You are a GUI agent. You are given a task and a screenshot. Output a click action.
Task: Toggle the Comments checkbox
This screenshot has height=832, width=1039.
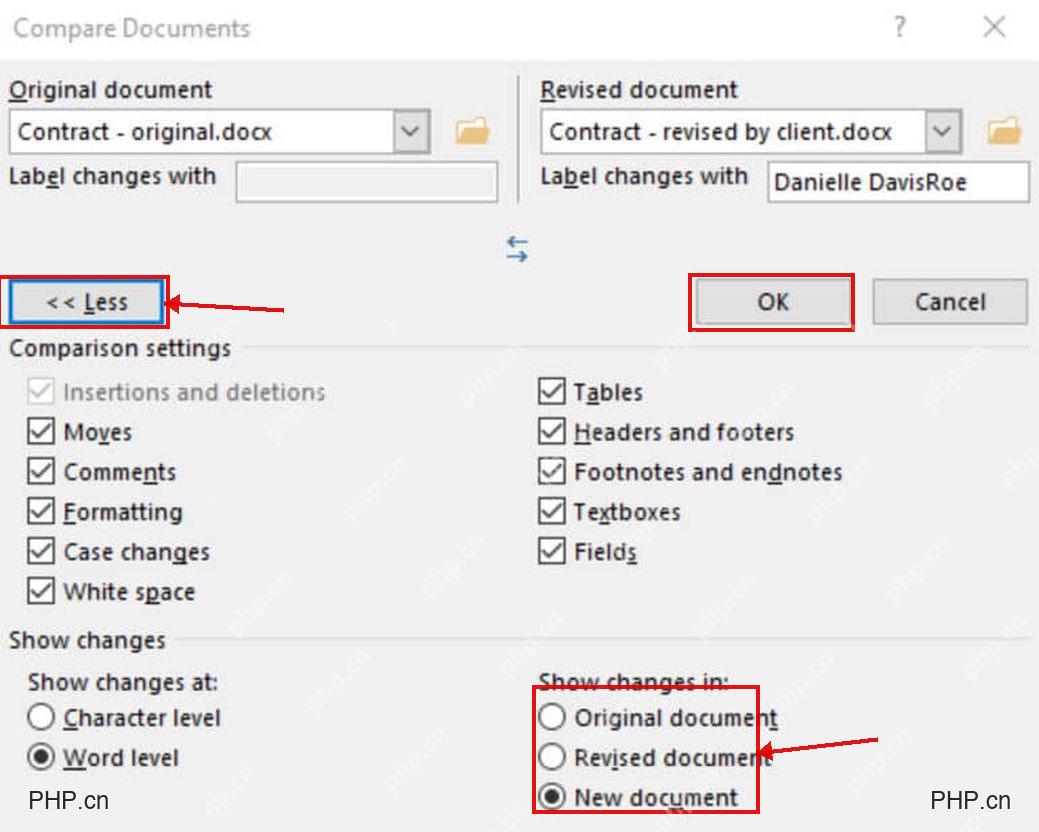[x=41, y=472]
